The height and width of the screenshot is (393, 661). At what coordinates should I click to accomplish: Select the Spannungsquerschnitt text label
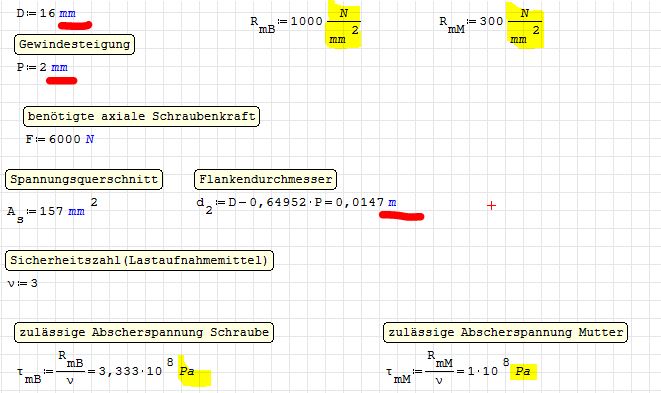click(x=84, y=179)
